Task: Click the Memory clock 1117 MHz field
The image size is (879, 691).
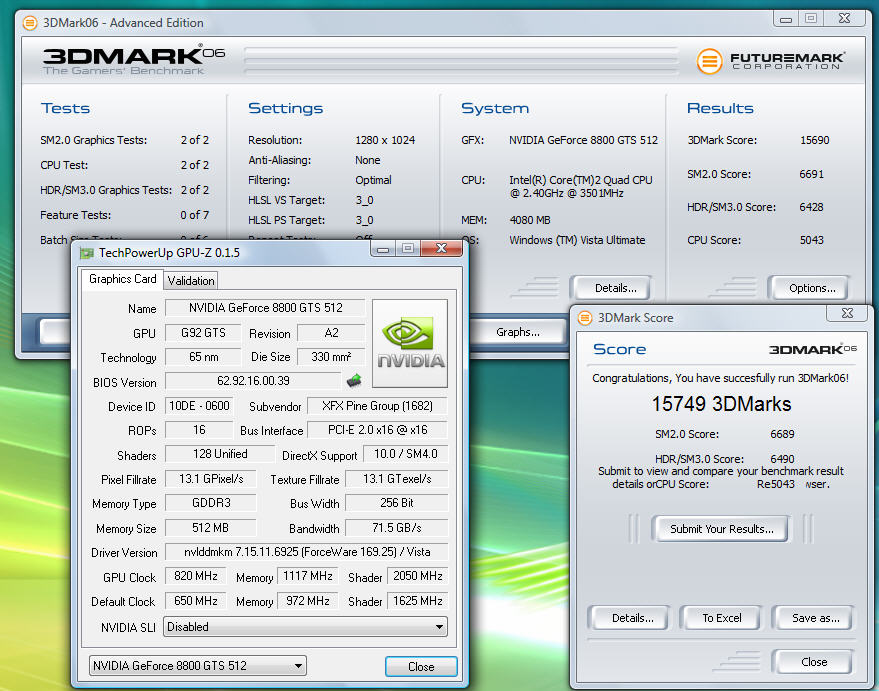Action: point(308,576)
